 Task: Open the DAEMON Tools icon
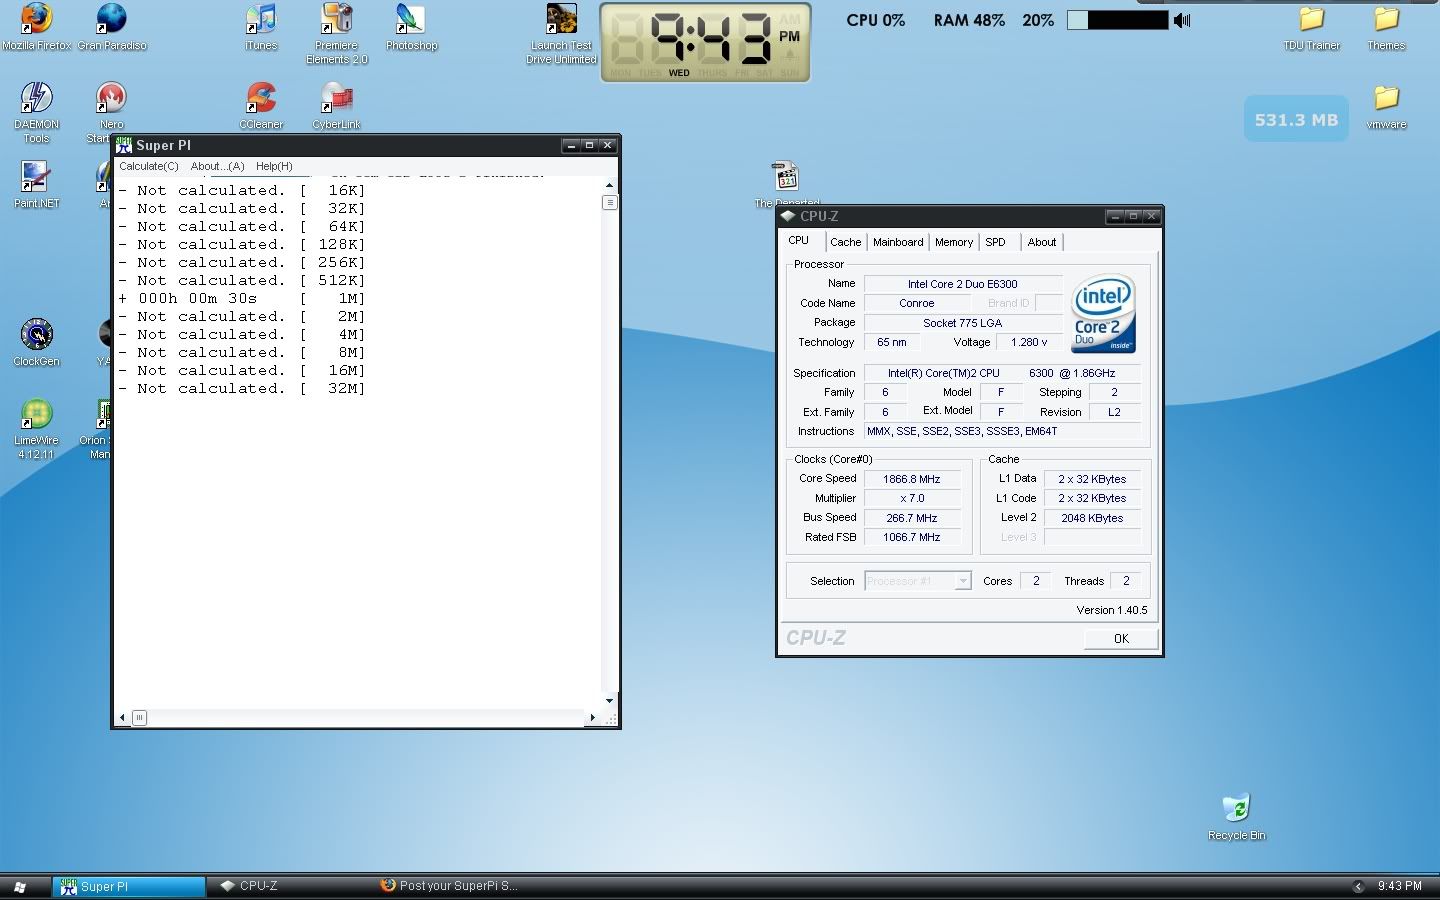point(36,112)
